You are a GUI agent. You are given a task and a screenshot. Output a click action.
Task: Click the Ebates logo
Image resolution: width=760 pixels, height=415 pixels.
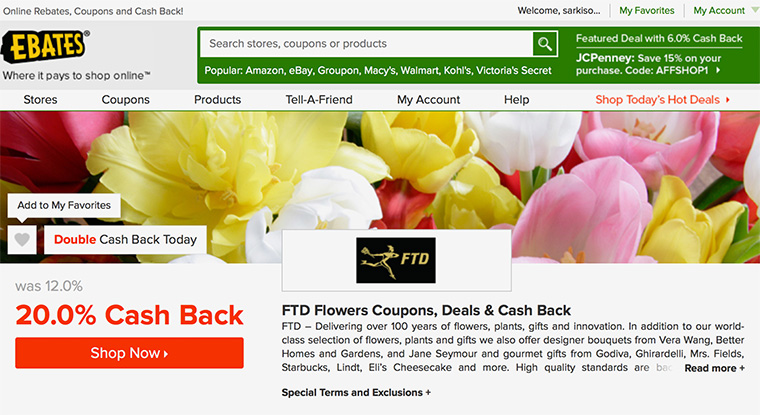(x=45, y=47)
